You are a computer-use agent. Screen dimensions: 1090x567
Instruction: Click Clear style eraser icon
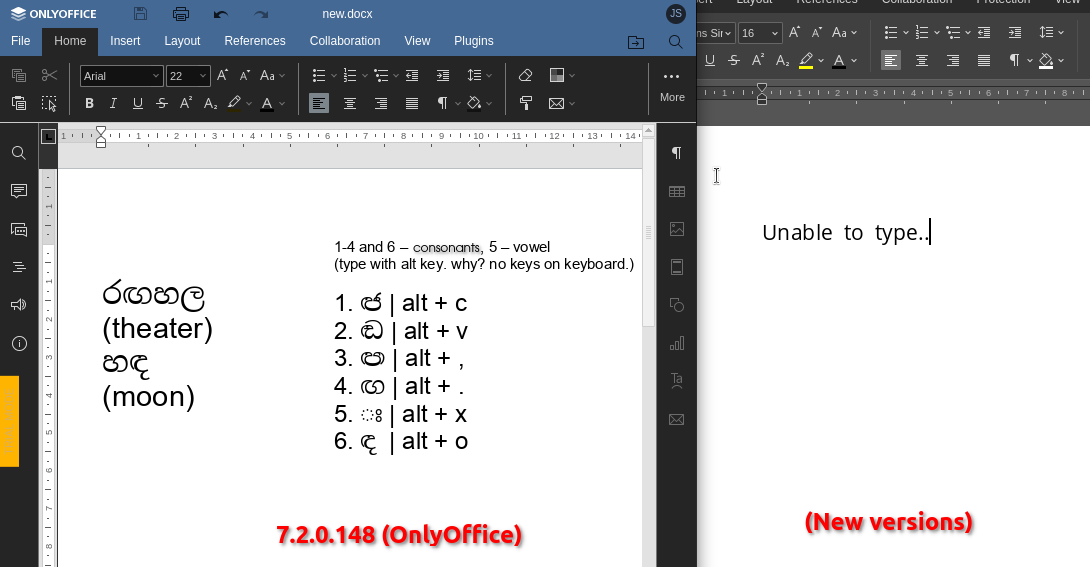[526, 75]
